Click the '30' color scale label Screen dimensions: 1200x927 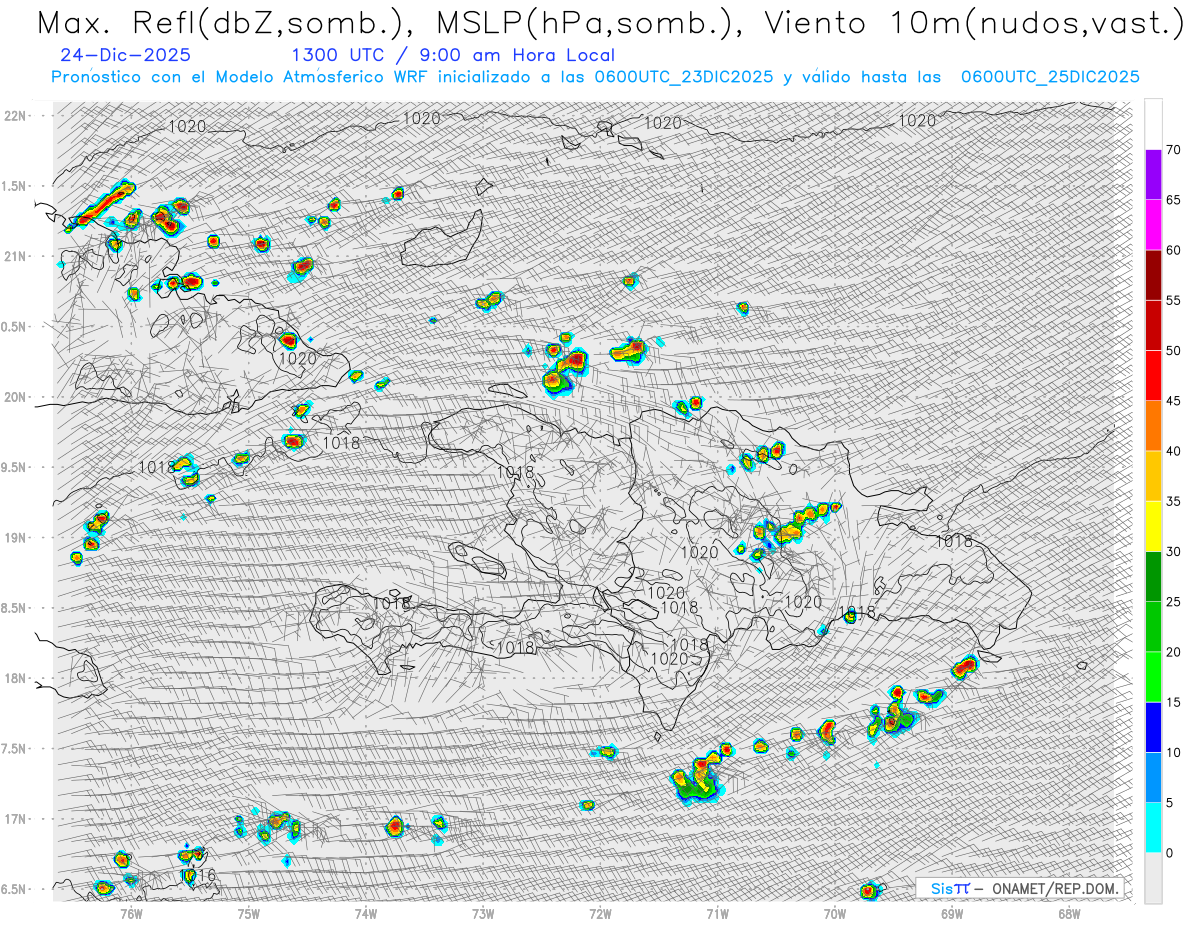[1173, 552]
